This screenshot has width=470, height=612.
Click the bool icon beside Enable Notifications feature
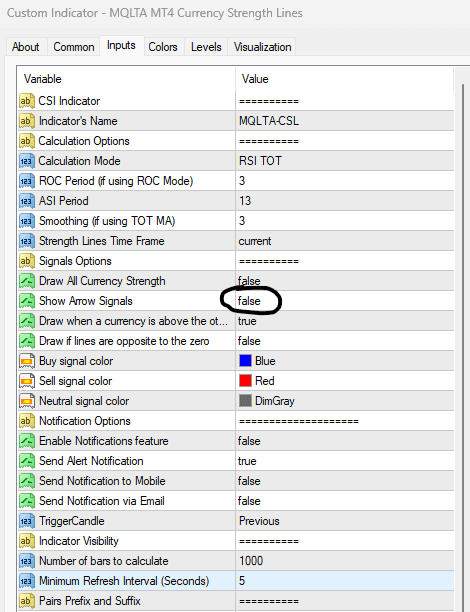27,441
